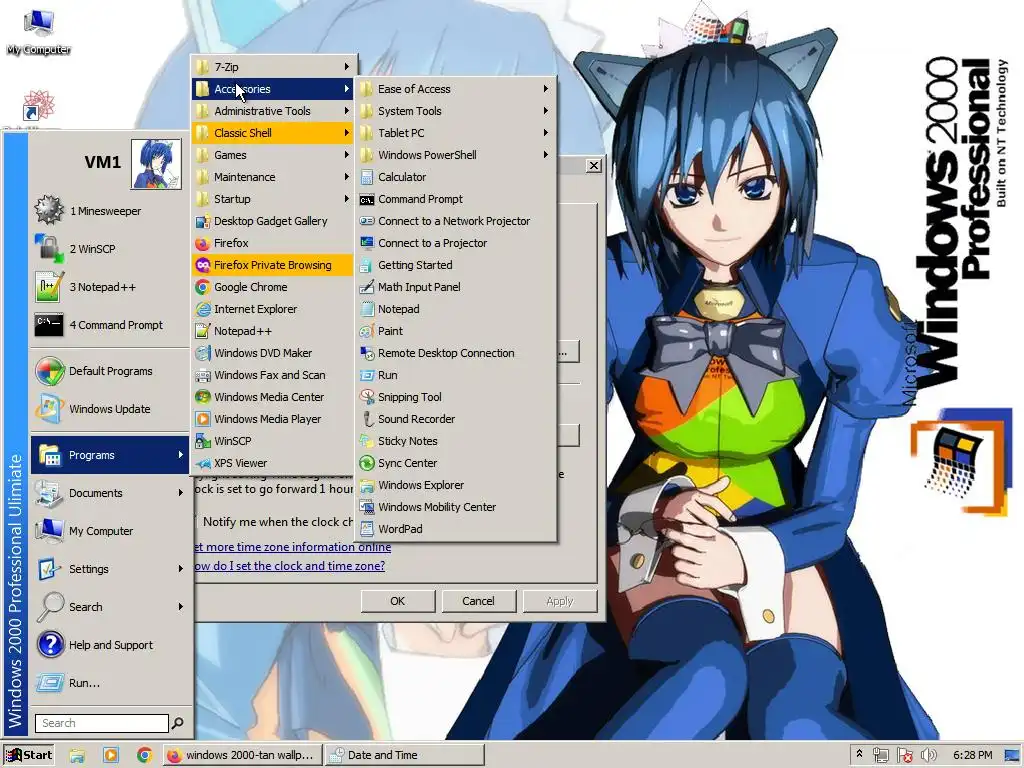This screenshot has height=768, width=1024.
Task: Launch WordPad
Action: coord(455,529)
